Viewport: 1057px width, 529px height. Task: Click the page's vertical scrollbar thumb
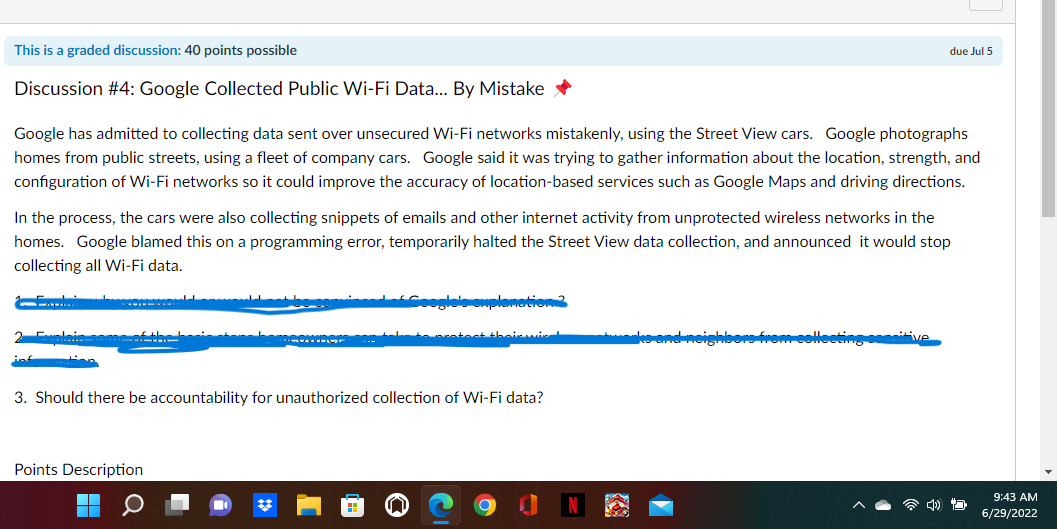tap(1048, 108)
